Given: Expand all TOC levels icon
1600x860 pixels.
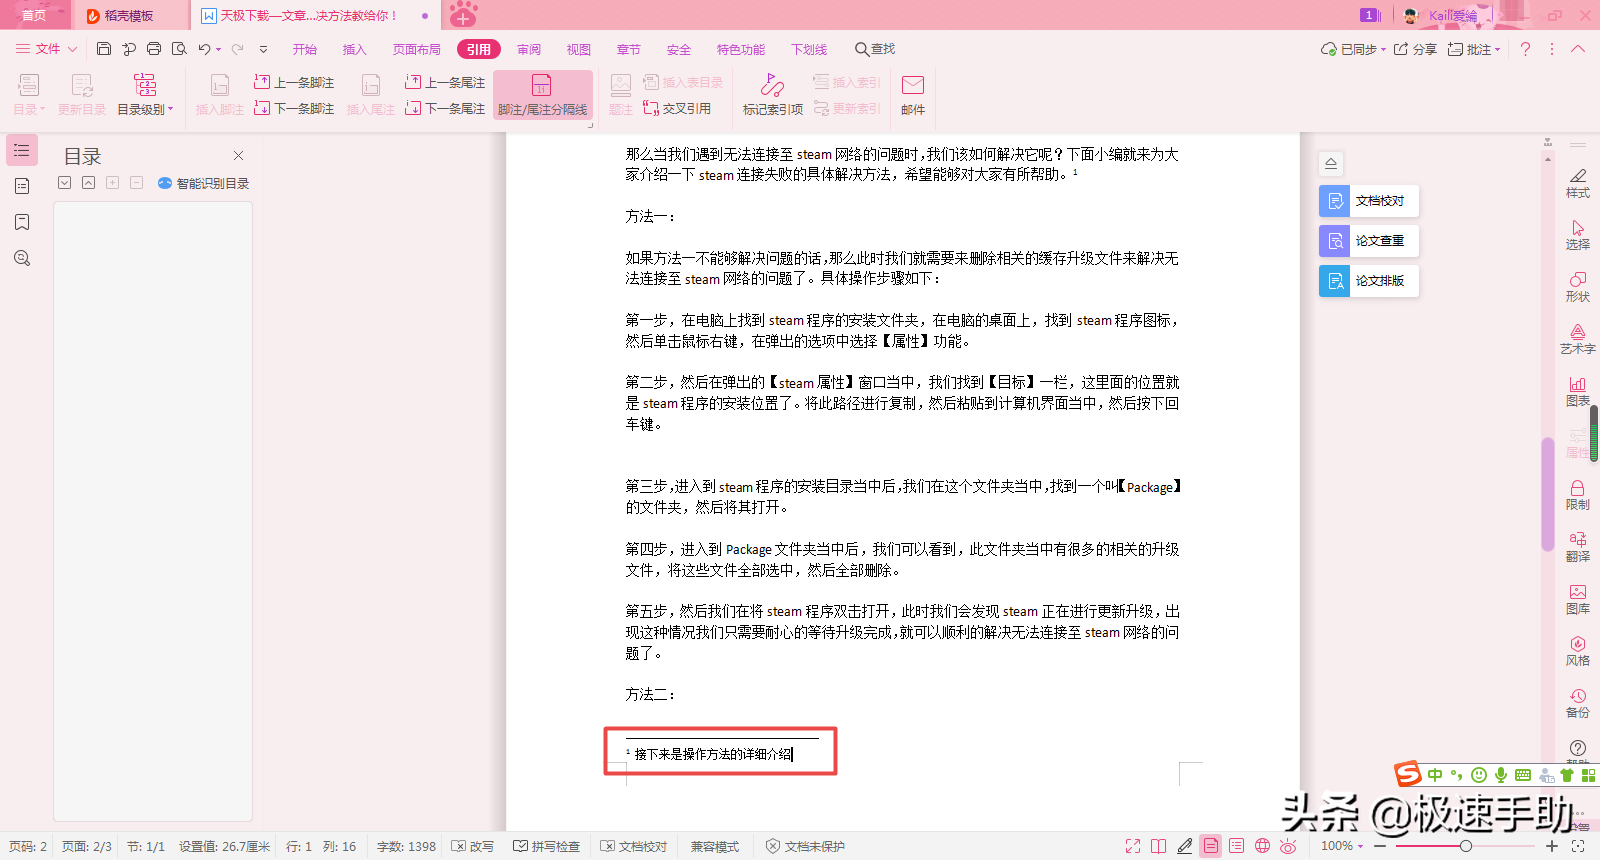Looking at the screenshot, I should point(64,183).
